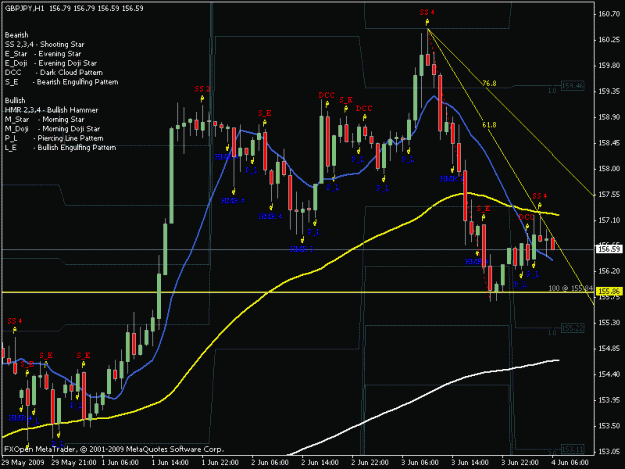Click the current price tag 156.59
Screen dimensions: 625x469
point(608,249)
